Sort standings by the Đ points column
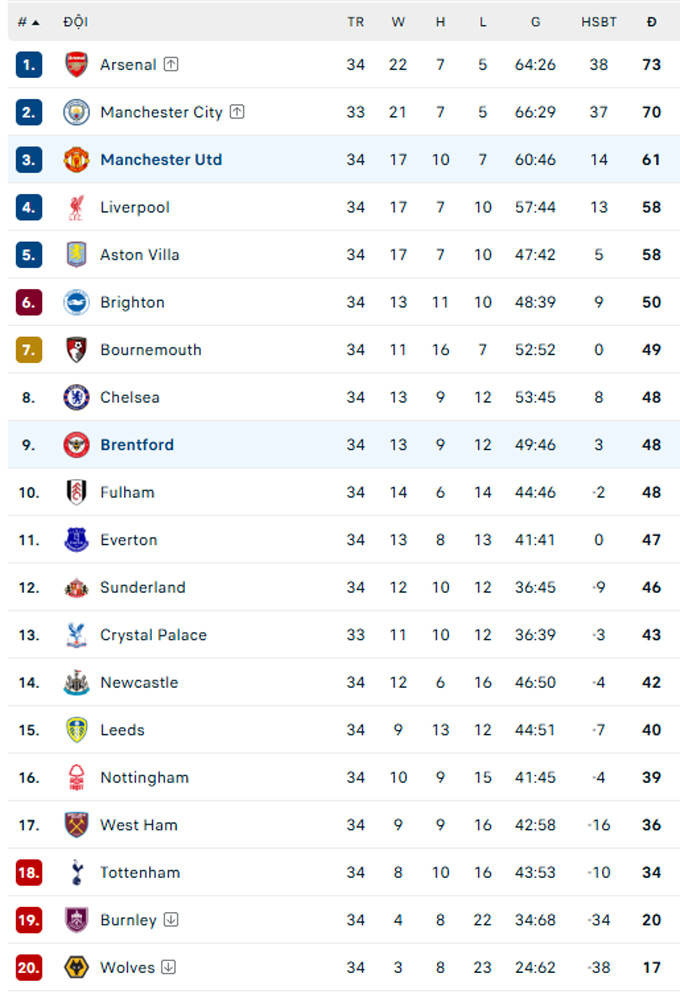 pos(651,22)
